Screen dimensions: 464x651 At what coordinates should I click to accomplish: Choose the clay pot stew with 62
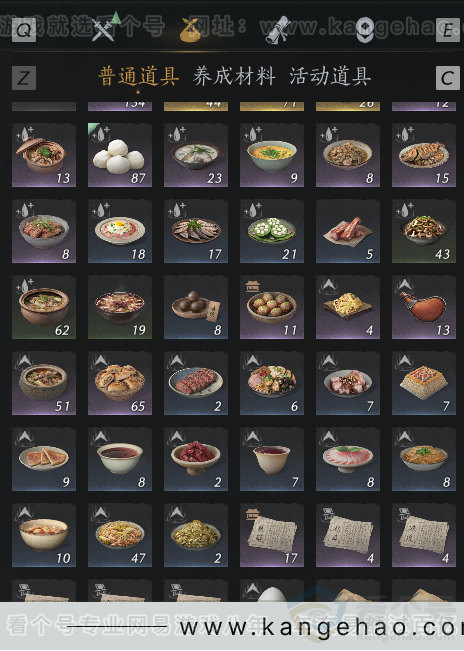(44, 307)
